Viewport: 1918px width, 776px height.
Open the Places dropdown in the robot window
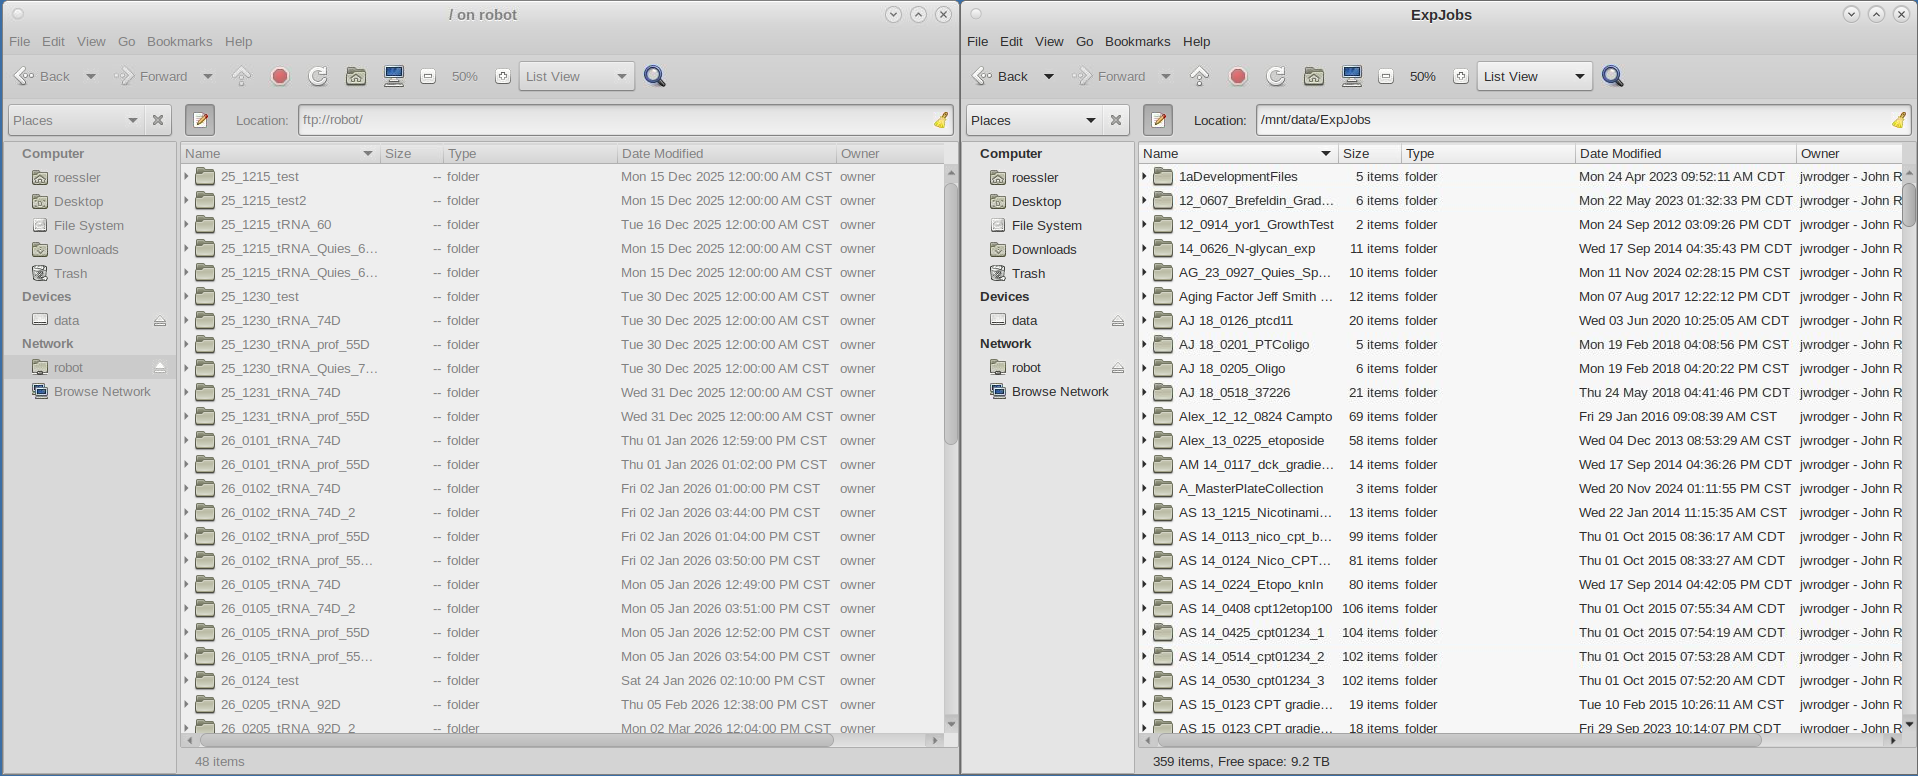point(76,120)
